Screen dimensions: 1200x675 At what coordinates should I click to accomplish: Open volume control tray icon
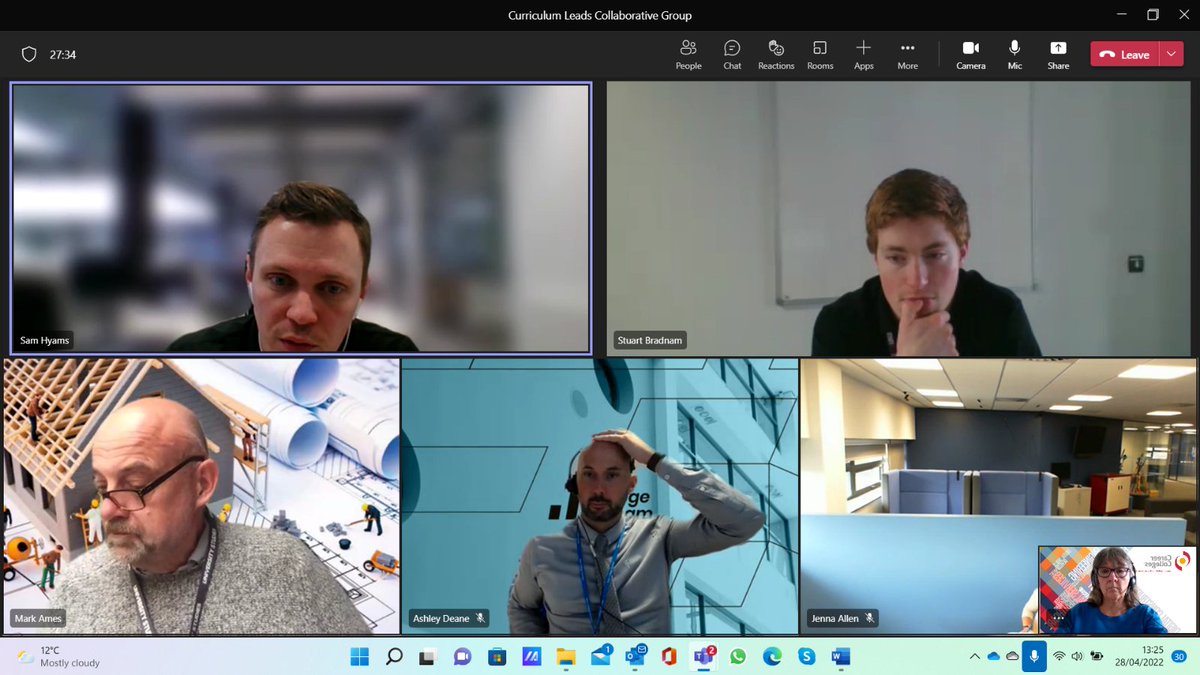[1077, 657]
